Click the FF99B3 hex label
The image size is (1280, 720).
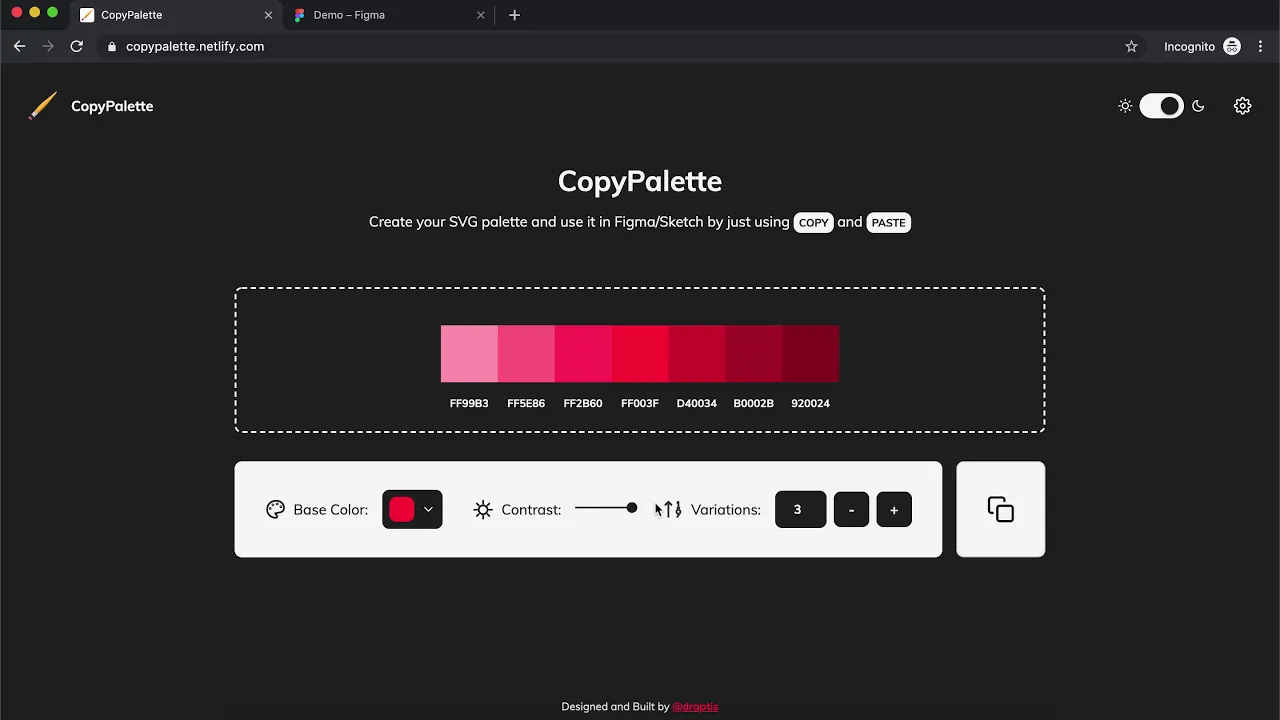(x=469, y=403)
